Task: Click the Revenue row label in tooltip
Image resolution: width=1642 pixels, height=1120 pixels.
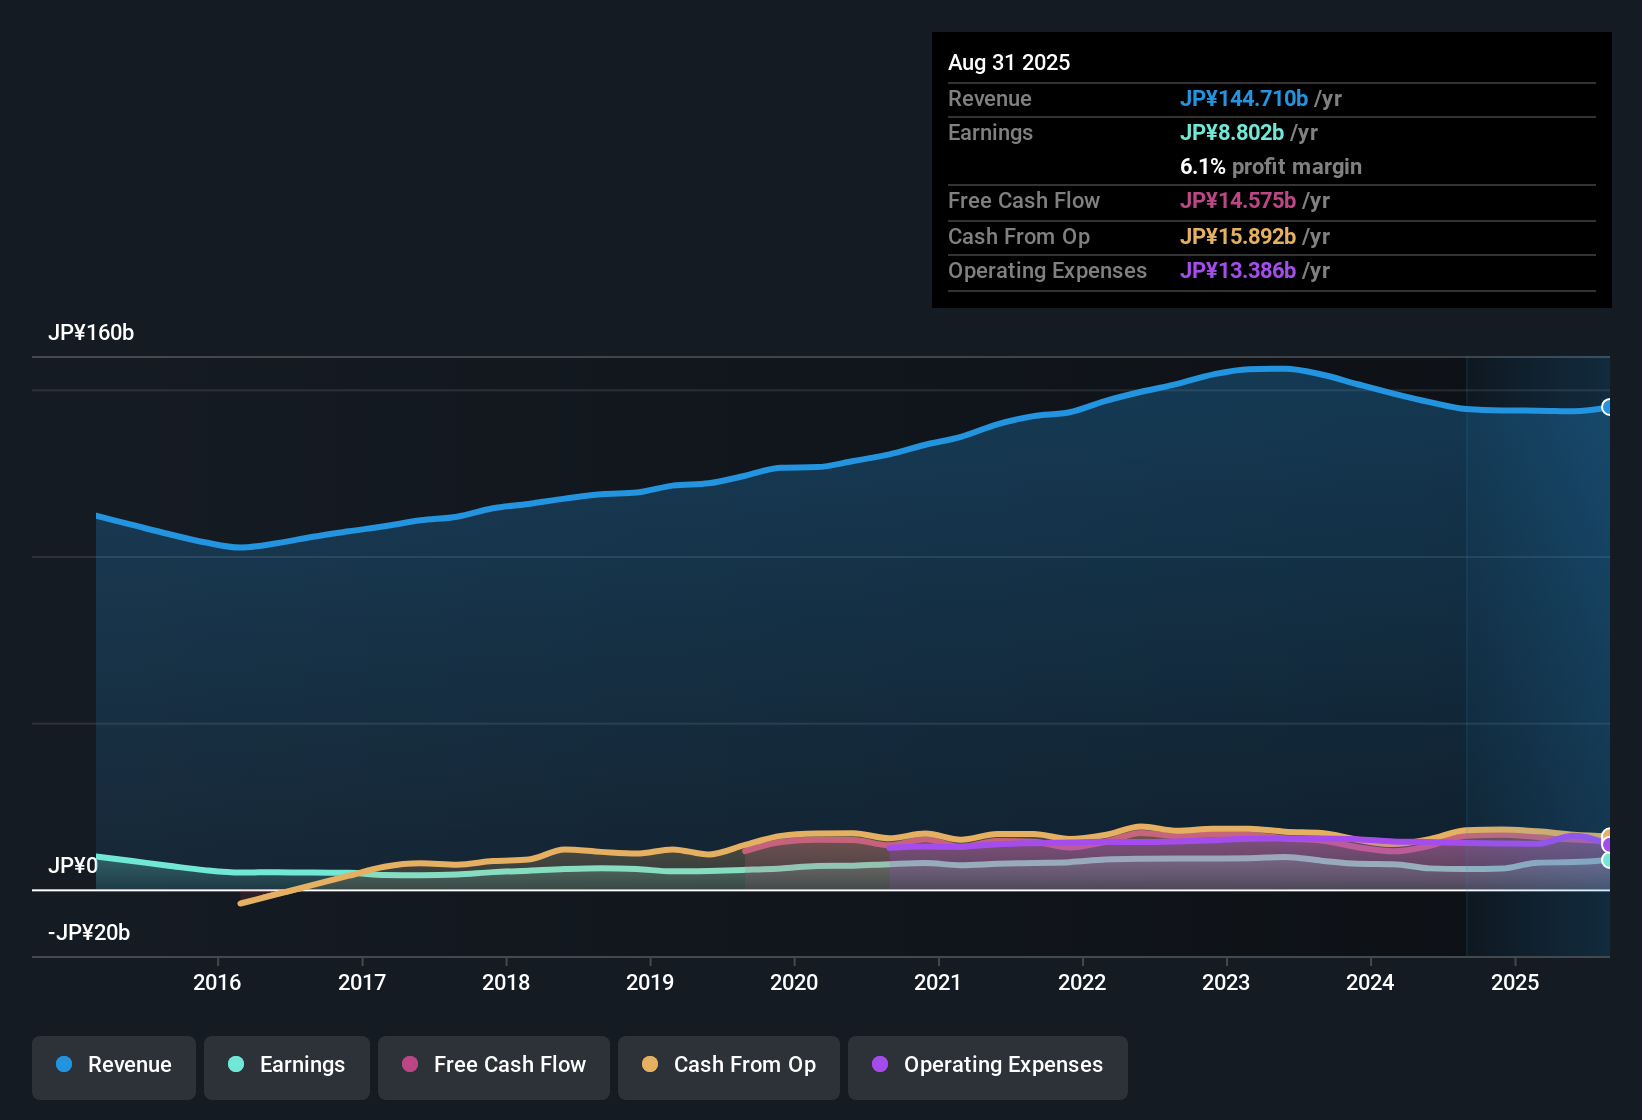Action: click(x=990, y=98)
